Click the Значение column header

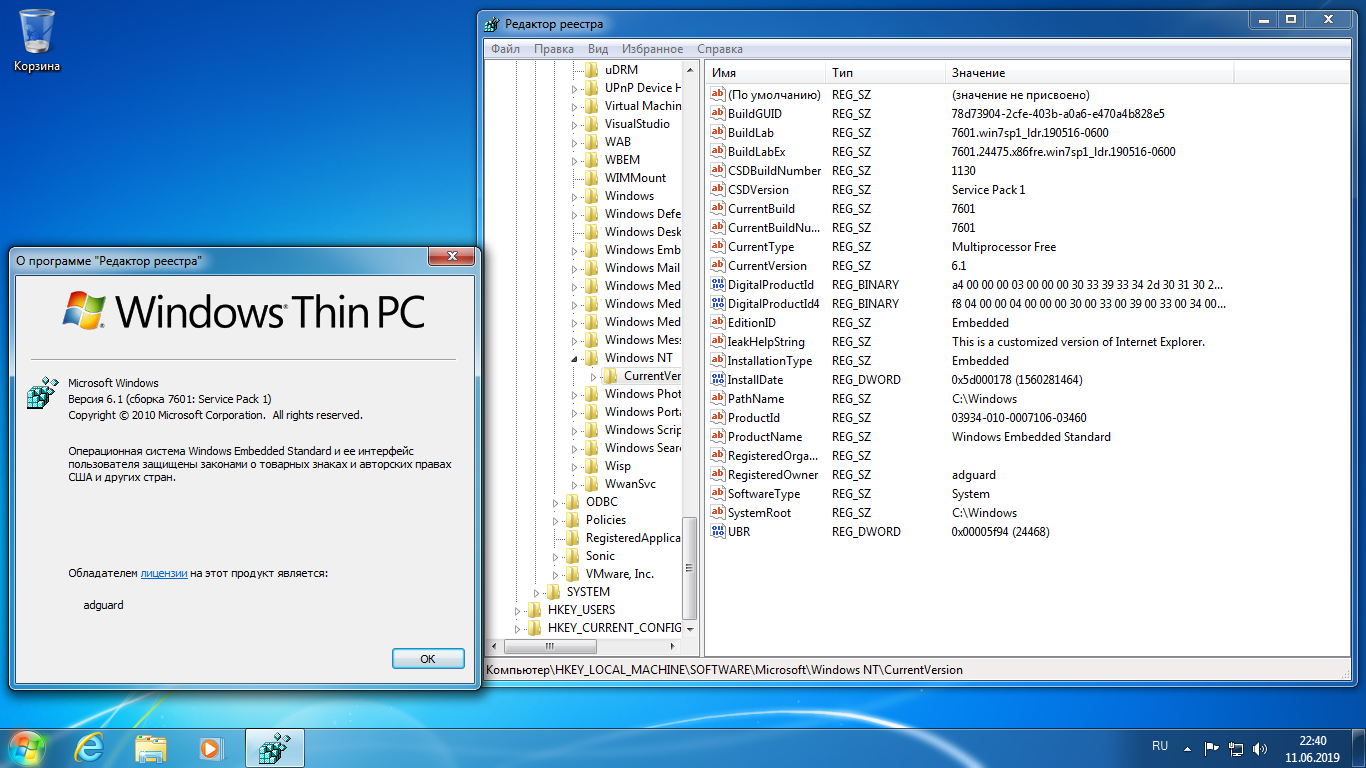(1089, 73)
